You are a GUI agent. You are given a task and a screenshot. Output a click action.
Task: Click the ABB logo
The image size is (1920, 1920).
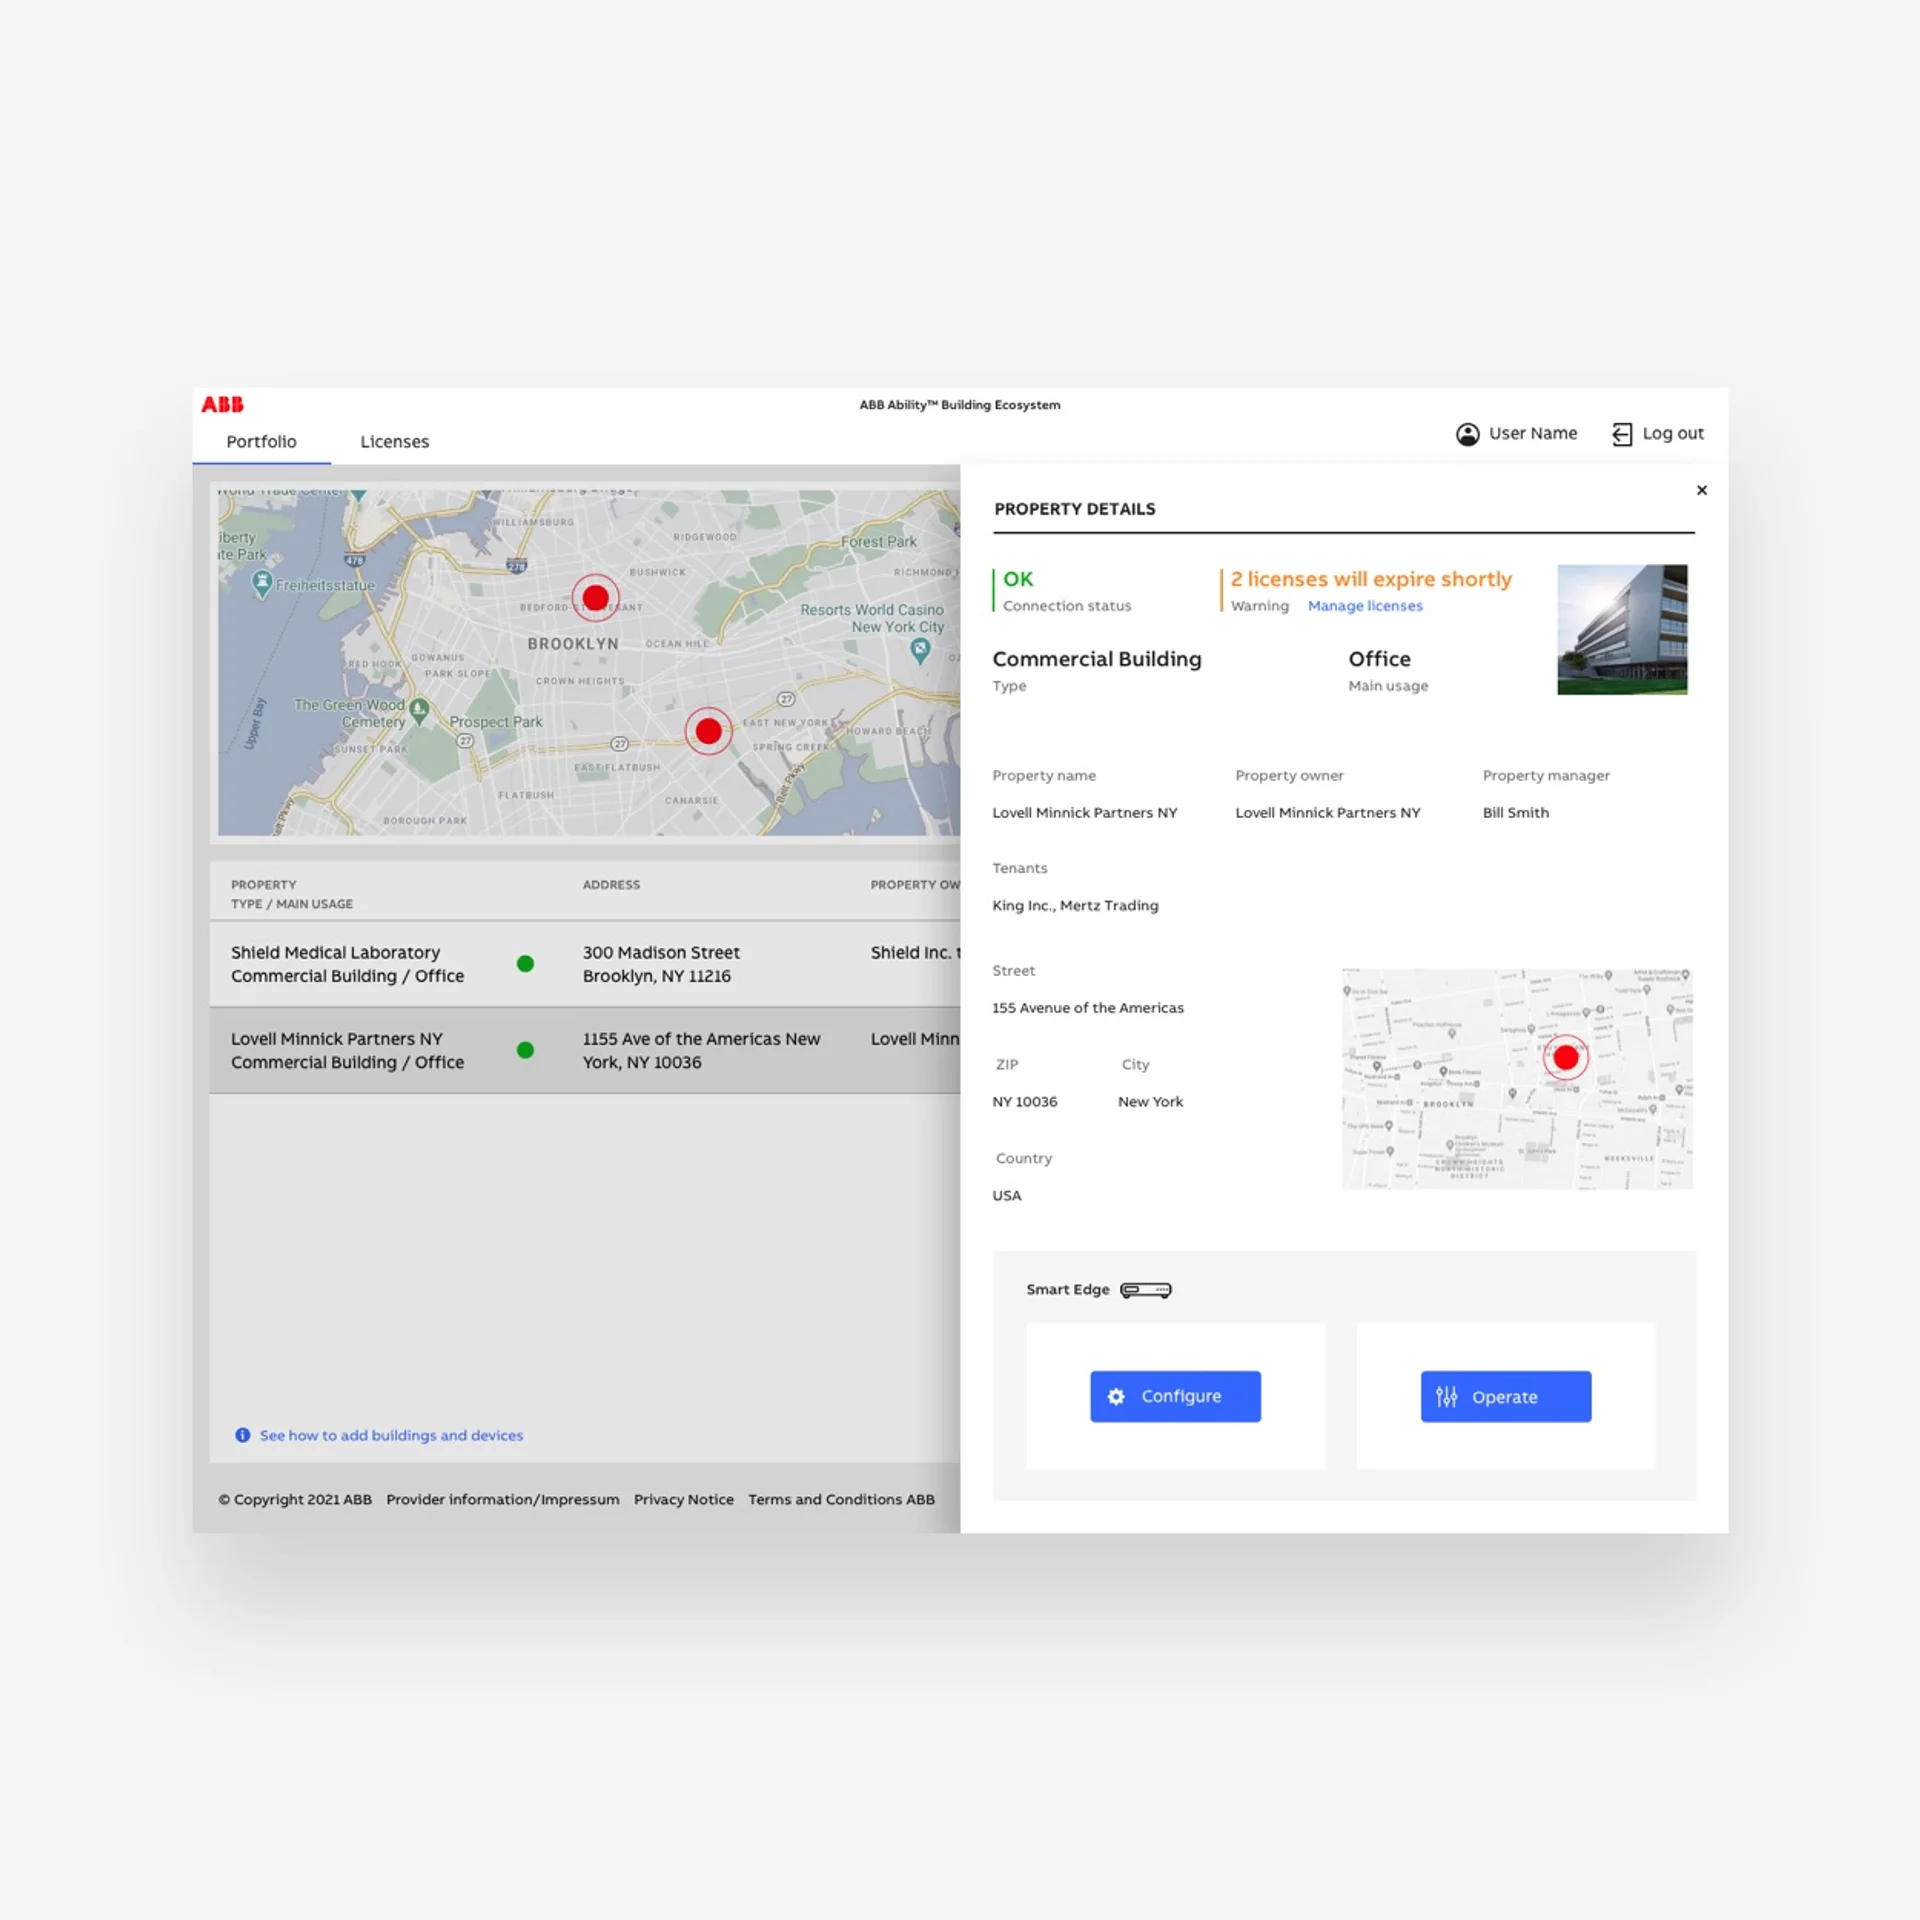[222, 404]
